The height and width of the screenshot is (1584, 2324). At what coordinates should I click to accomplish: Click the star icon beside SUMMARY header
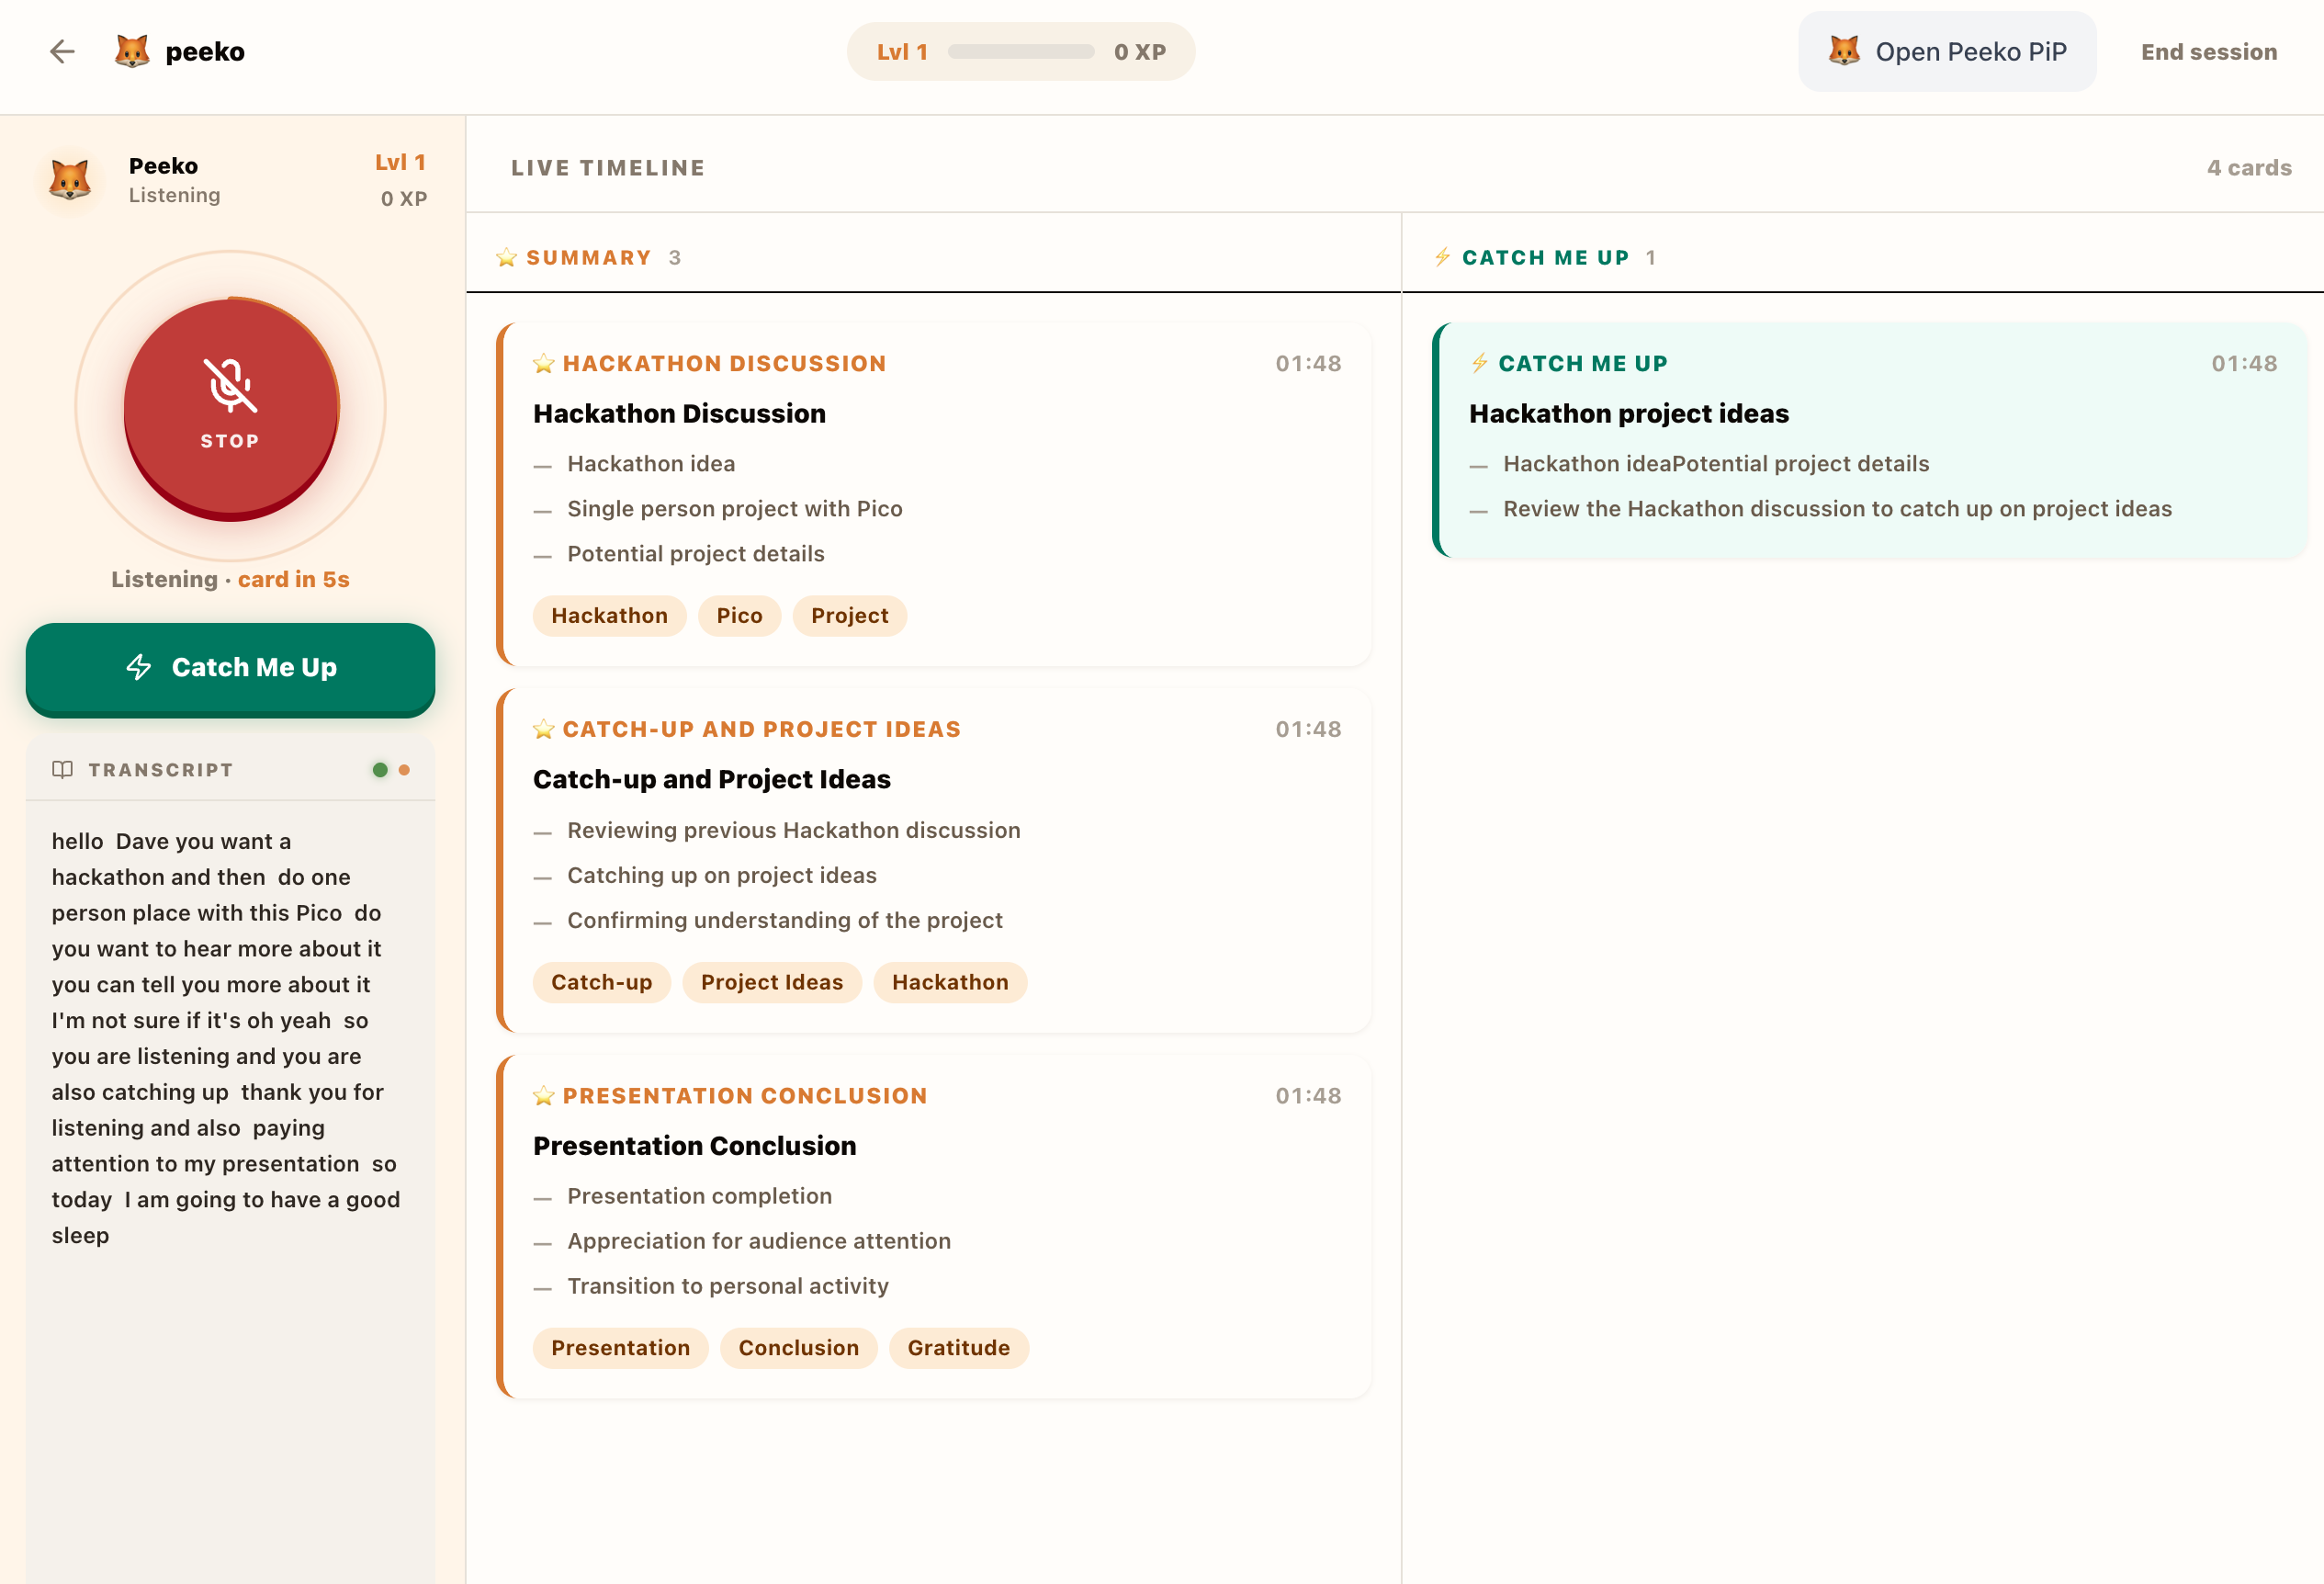tap(506, 258)
